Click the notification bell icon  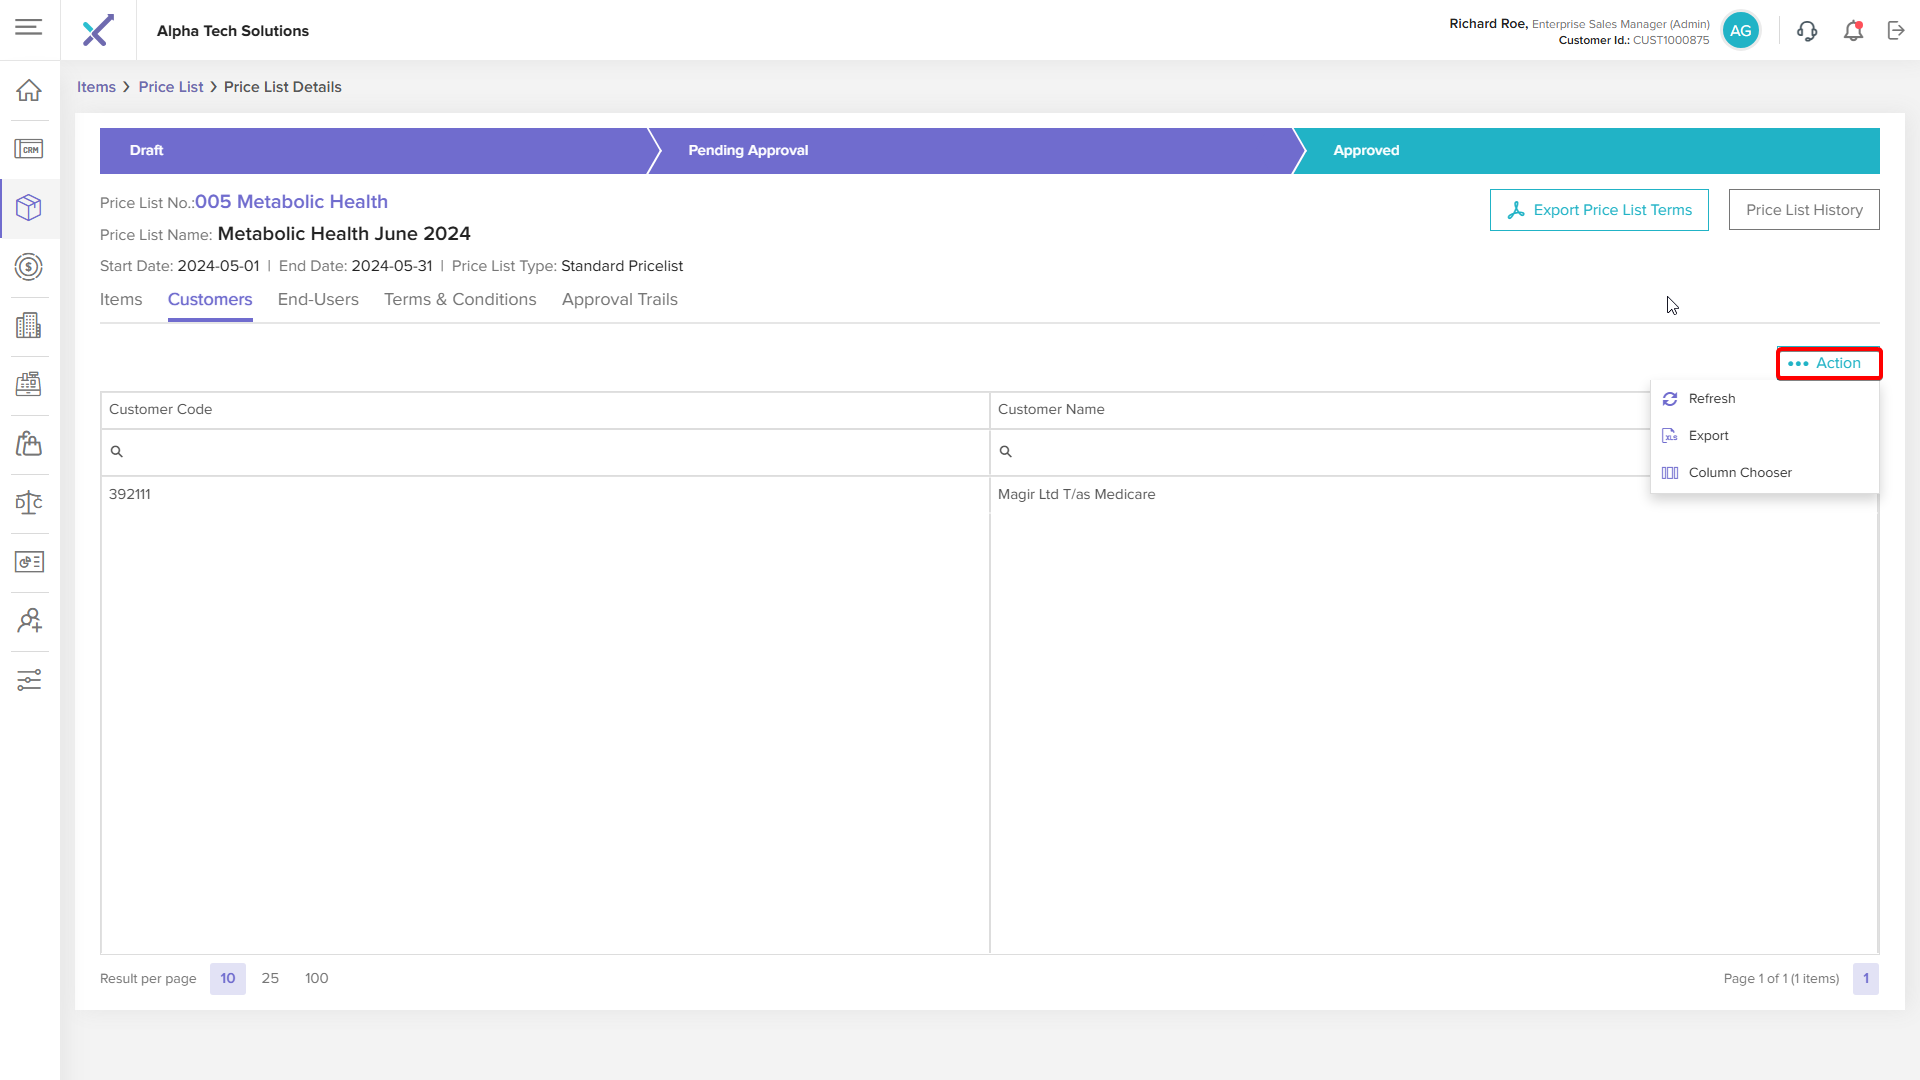point(1853,31)
